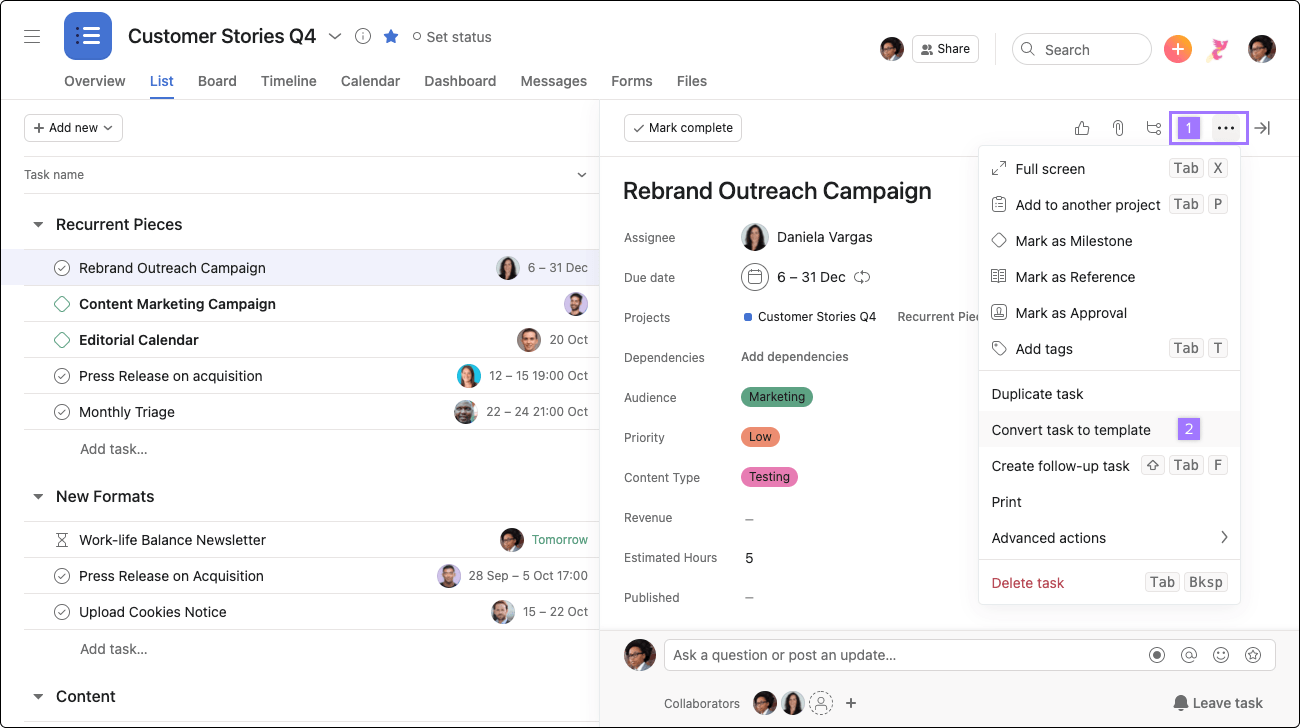Click Daniela Vargas assignee avatar
Image resolution: width=1300 pixels, height=728 pixels.
[x=754, y=237]
